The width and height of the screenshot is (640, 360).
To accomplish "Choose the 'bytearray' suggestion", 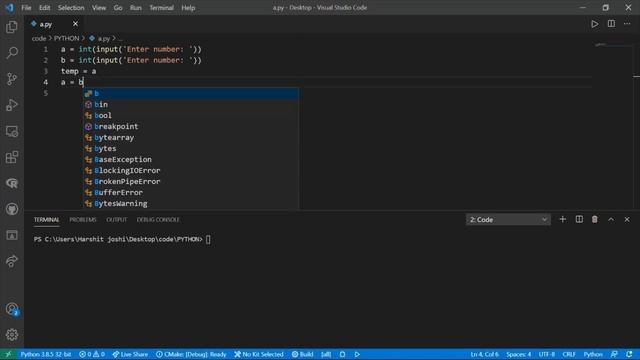I will pos(191,138).
